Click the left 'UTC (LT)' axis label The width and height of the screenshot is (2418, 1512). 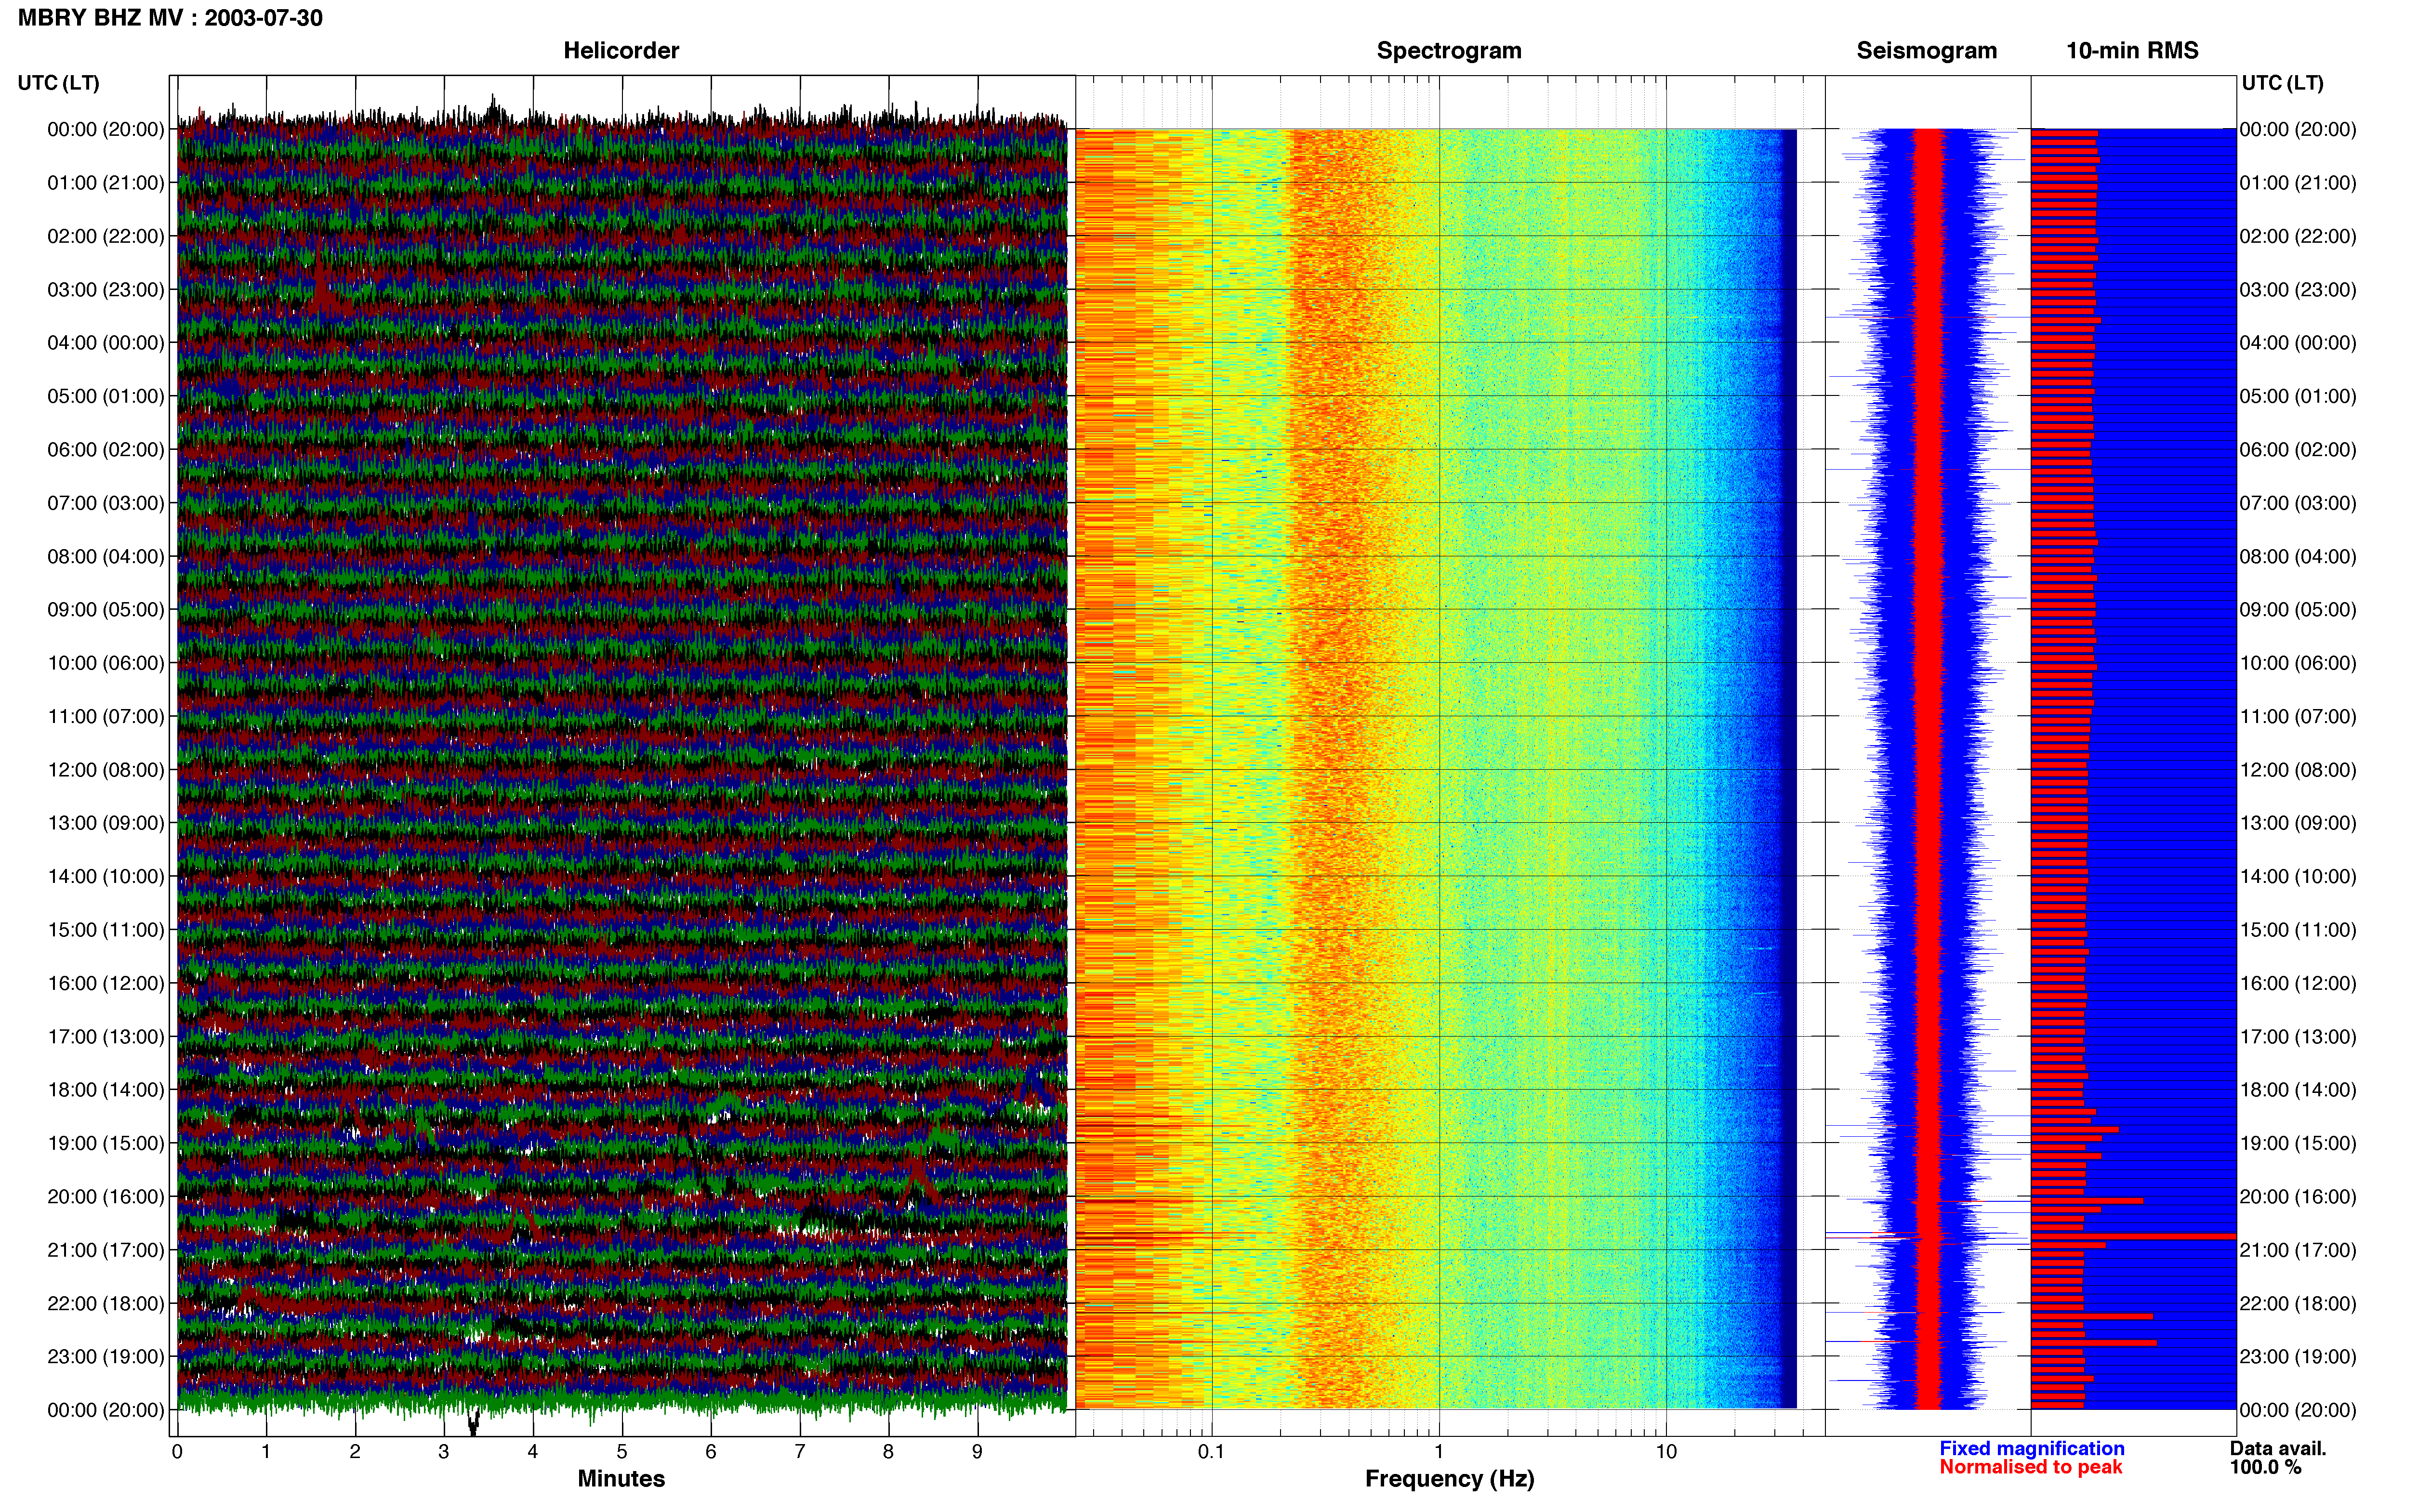coord(58,83)
